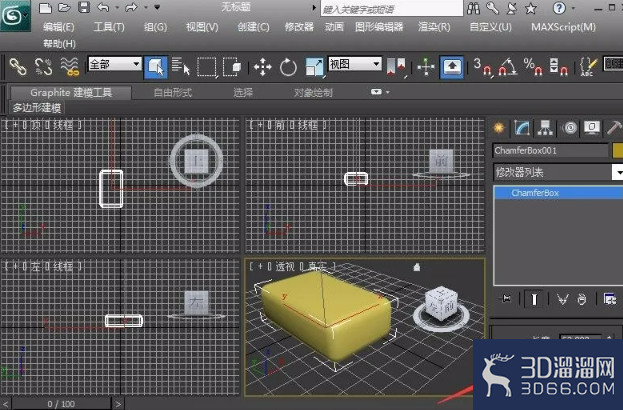Toggle Percent Snap button
Screen dimensions: 623x410
pos(533,67)
